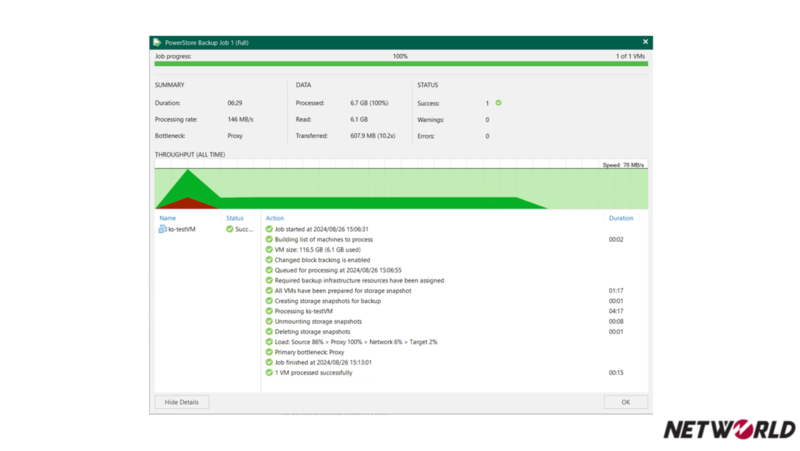The width and height of the screenshot is (800, 451).
Task: Click the Duration column header
Action: pos(621,218)
